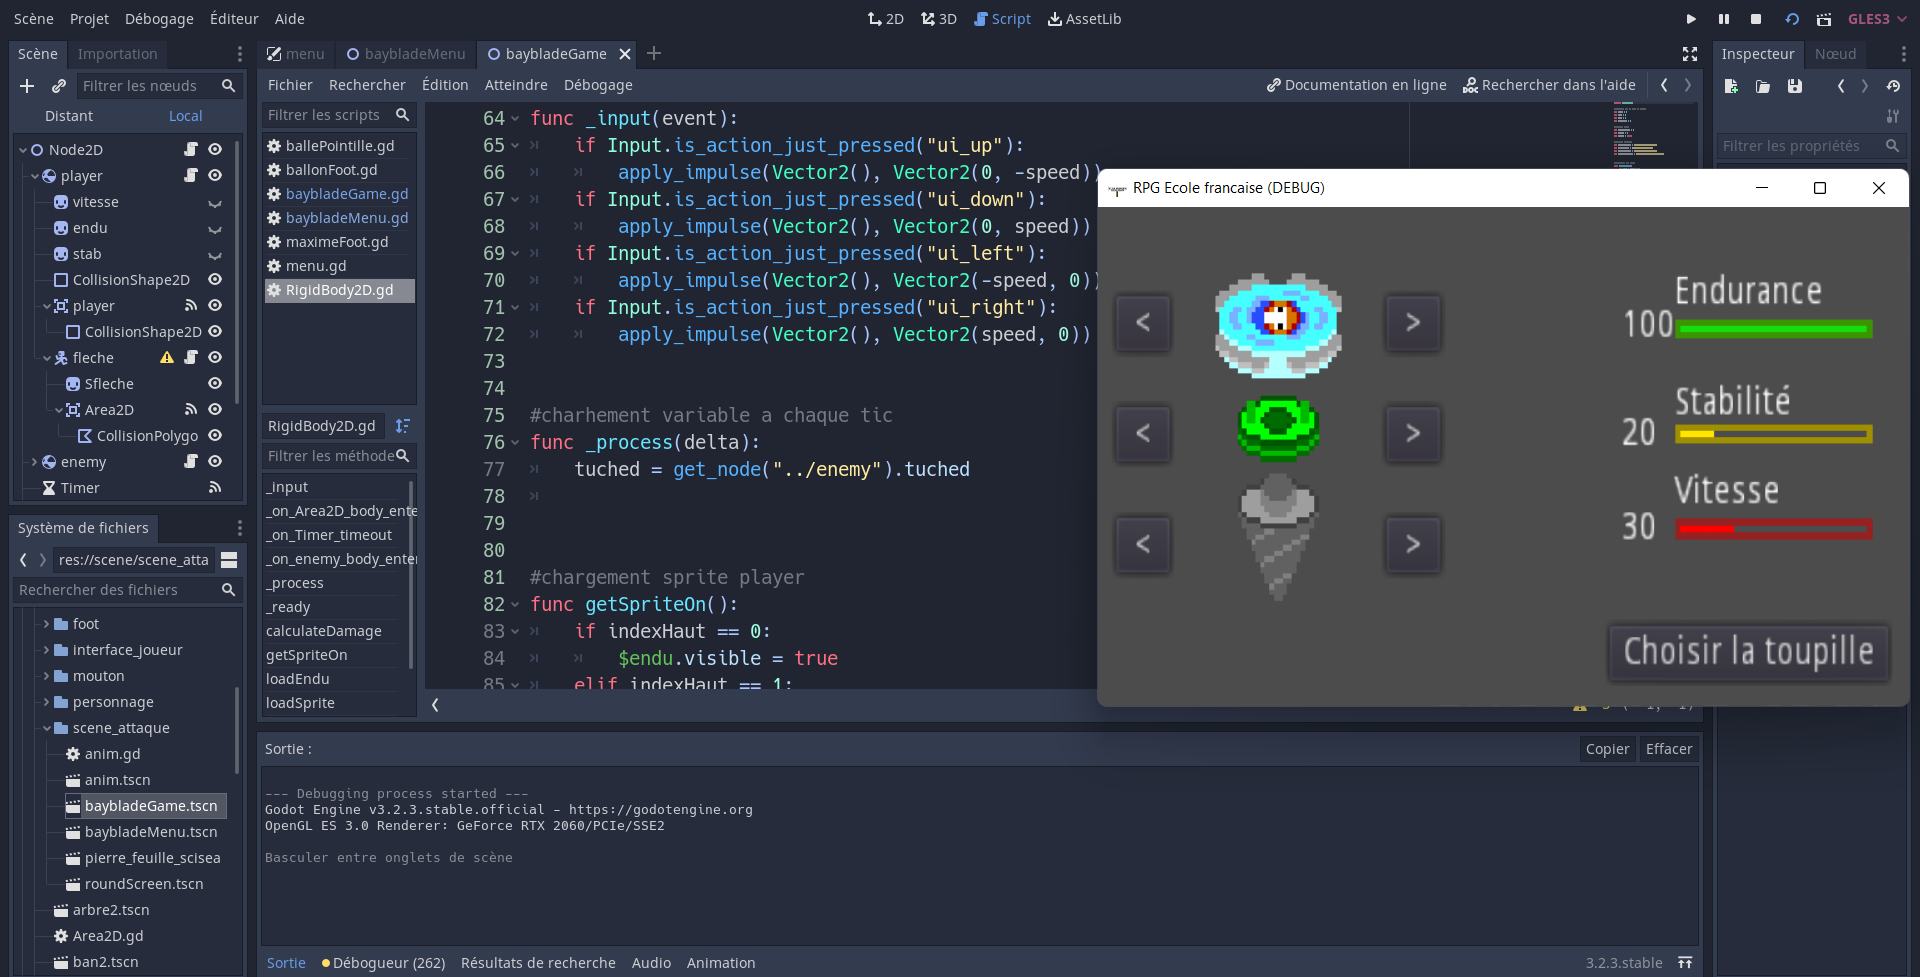Show signals of the Timer node

pos(215,487)
